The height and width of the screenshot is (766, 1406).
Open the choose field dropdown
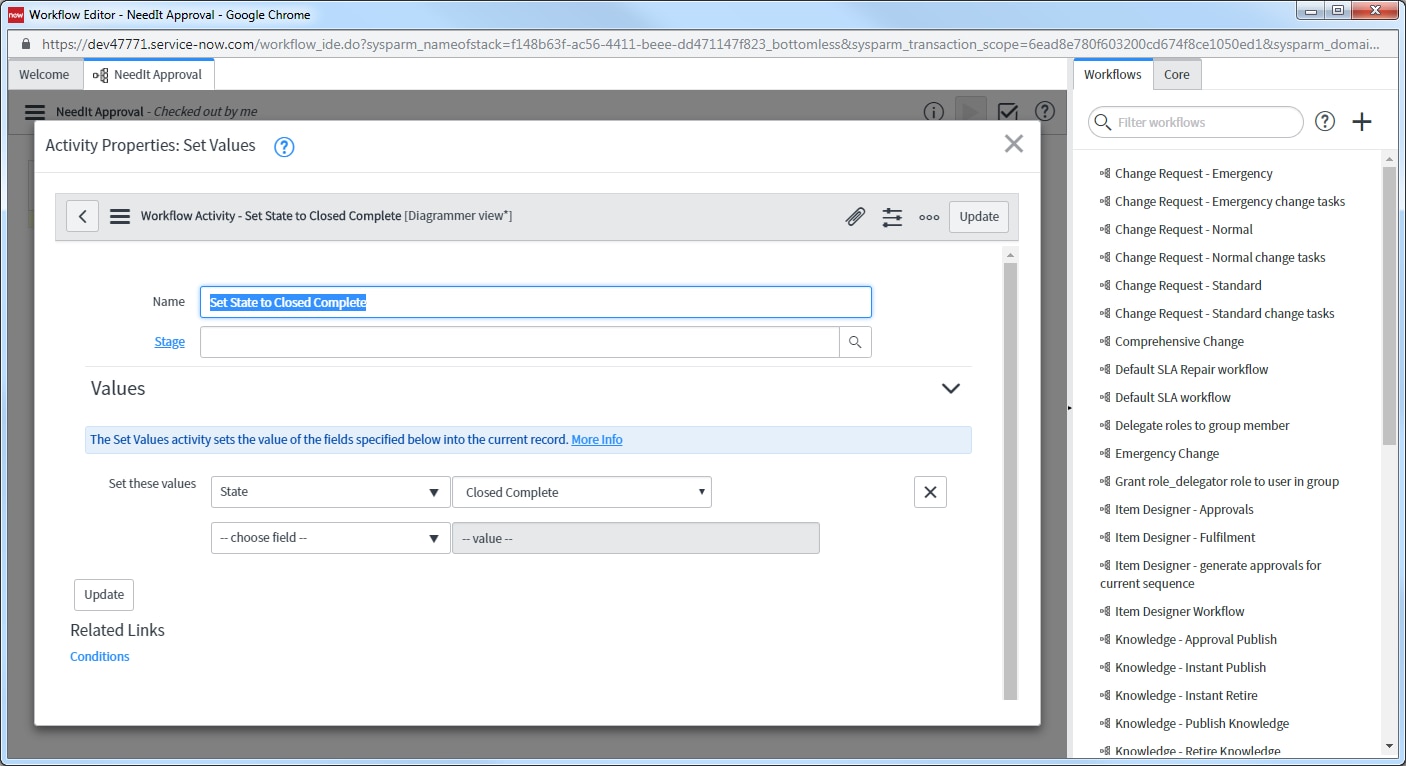331,538
